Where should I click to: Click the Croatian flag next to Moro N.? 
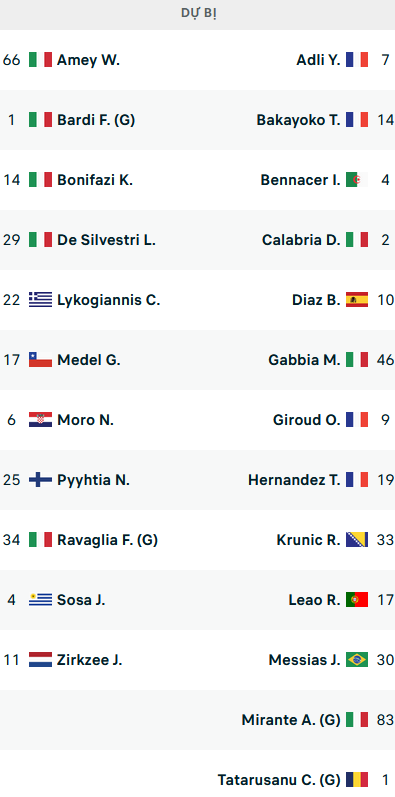(40, 420)
